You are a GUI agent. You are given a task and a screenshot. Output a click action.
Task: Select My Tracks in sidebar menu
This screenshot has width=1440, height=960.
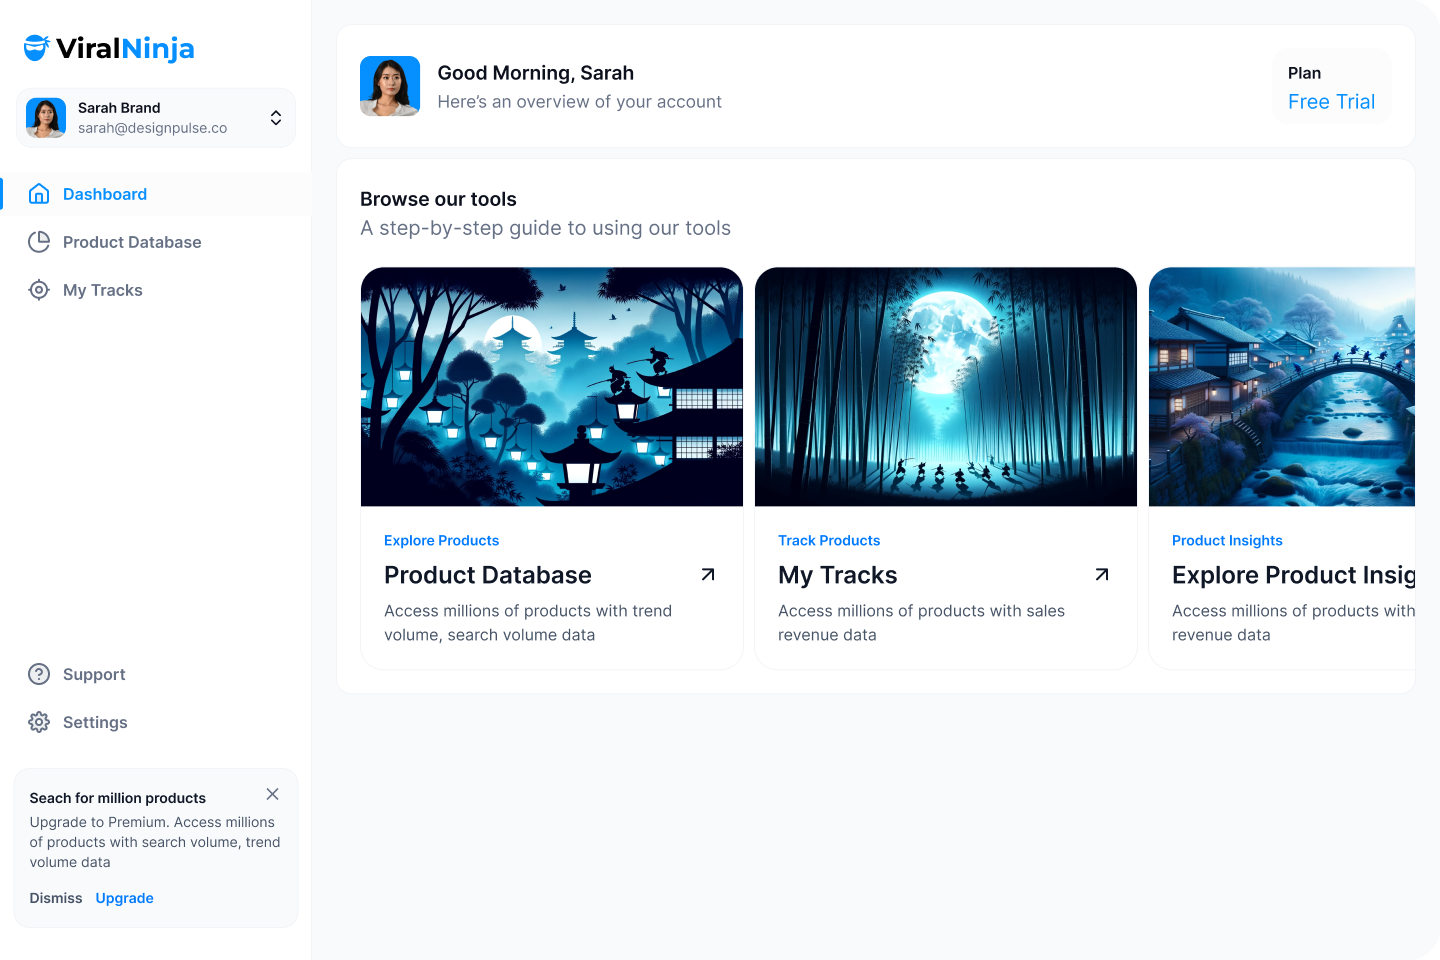click(x=103, y=290)
